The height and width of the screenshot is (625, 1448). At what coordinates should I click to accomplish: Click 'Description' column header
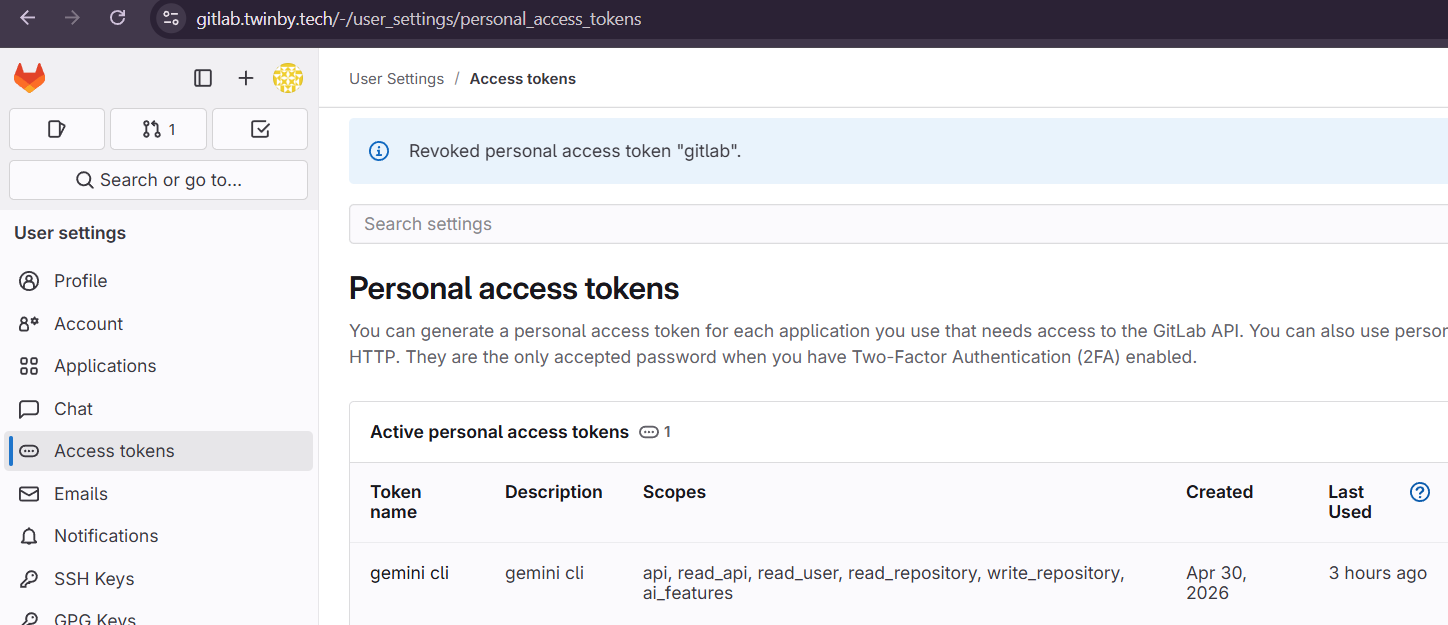pyautogui.click(x=554, y=492)
